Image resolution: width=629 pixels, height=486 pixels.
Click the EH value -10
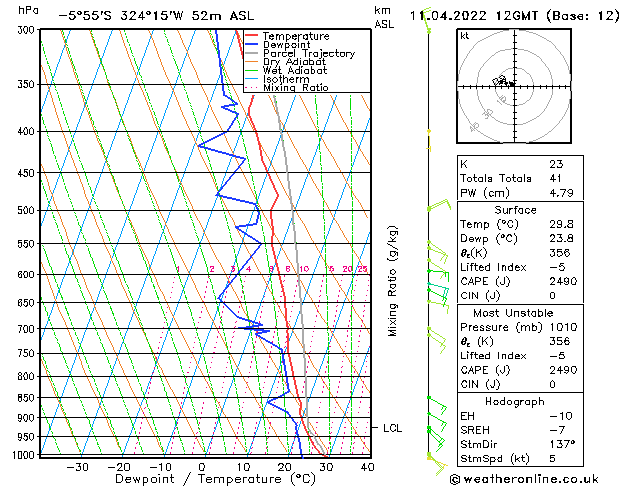[x=561, y=416]
